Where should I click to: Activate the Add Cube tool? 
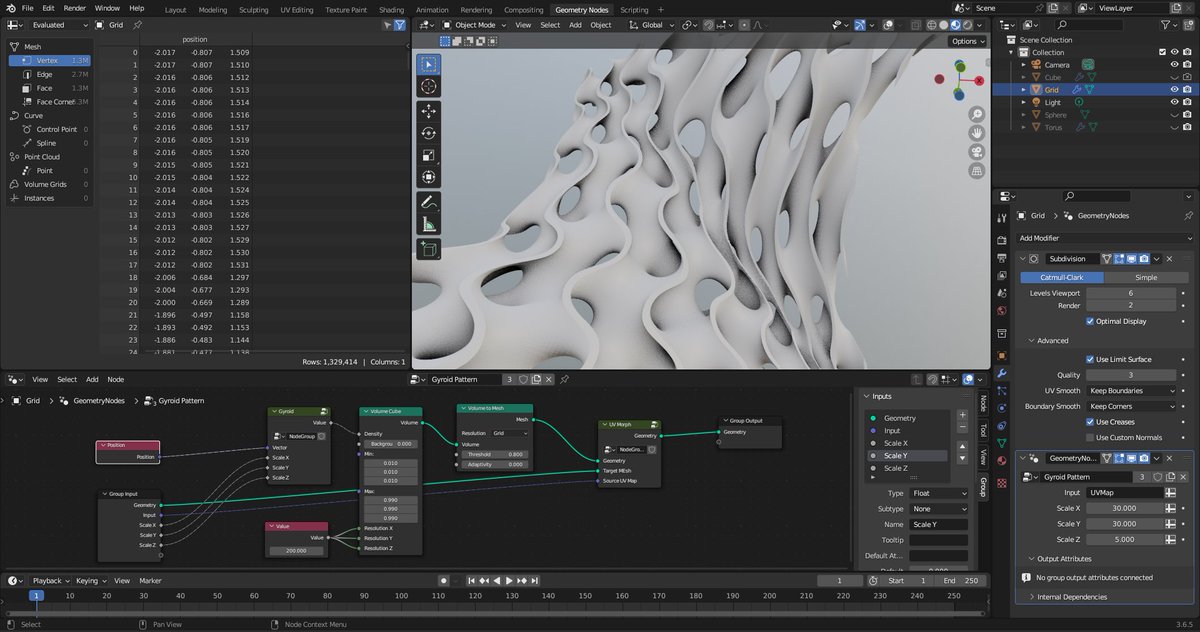(x=428, y=247)
